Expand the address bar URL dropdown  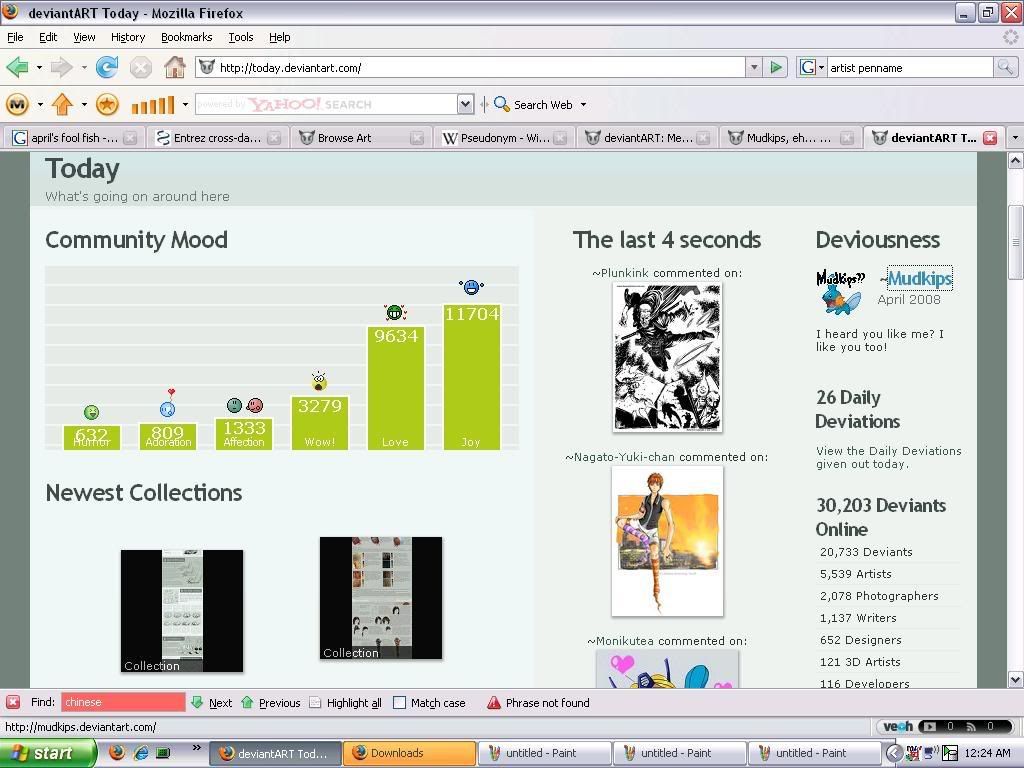click(754, 67)
